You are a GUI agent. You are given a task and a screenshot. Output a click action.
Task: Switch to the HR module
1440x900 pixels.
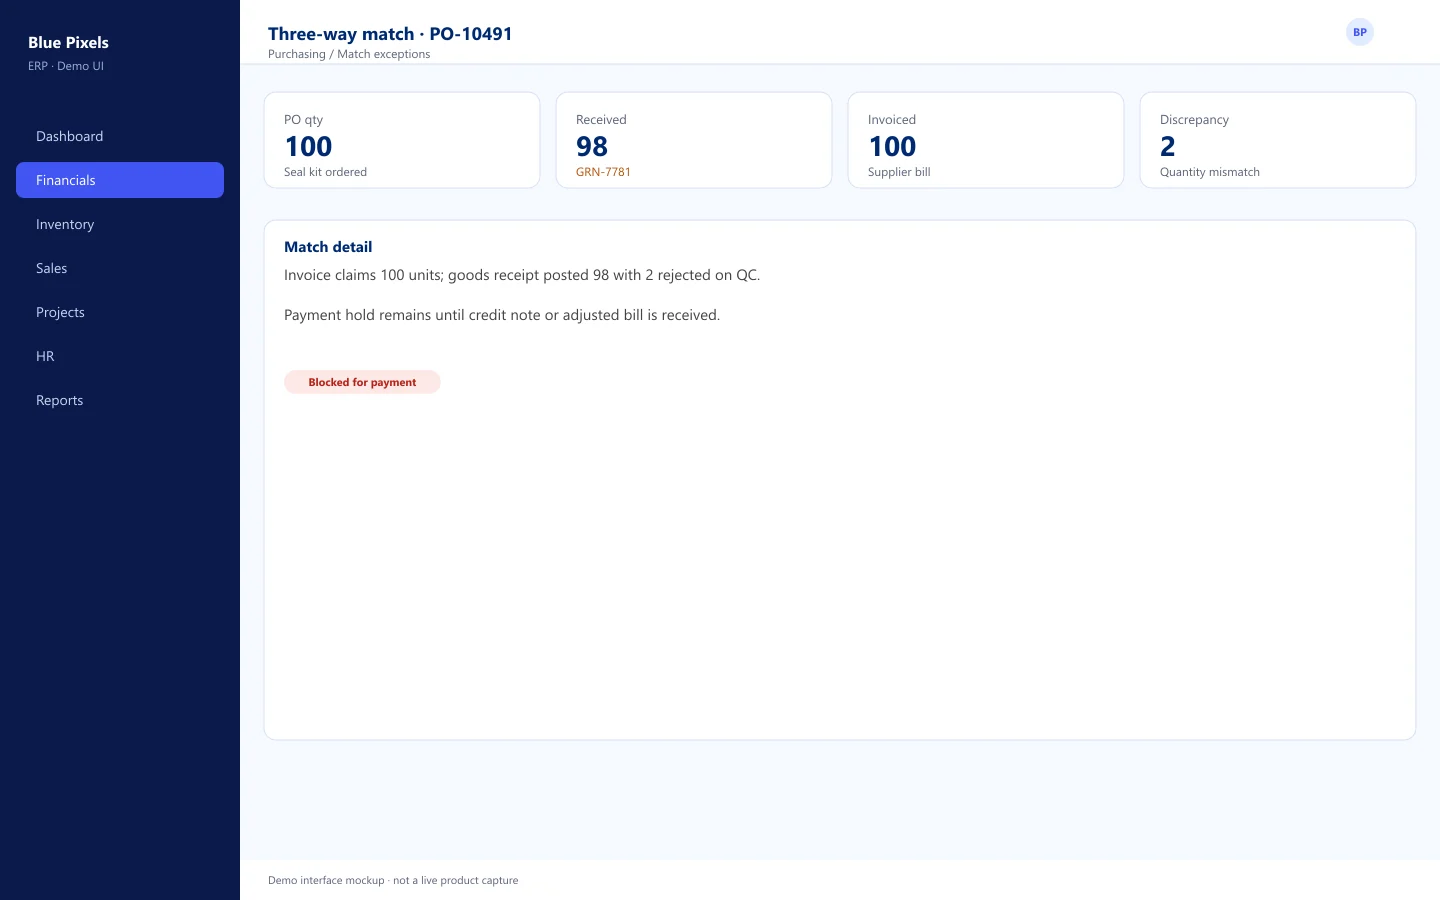pyautogui.click(x=120, y=356)
